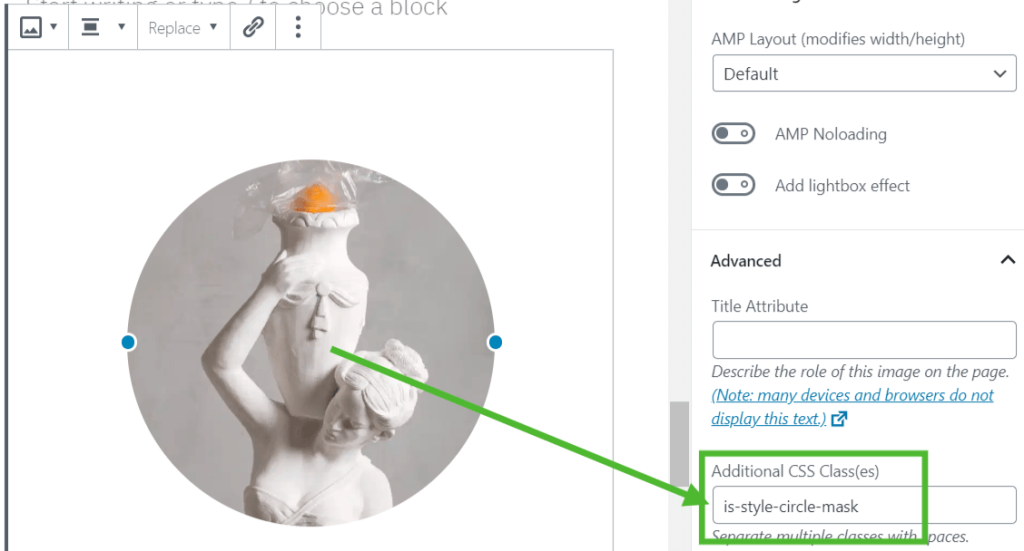
Task: Open the note about devices and browsers link
Action: coord(852,407)
